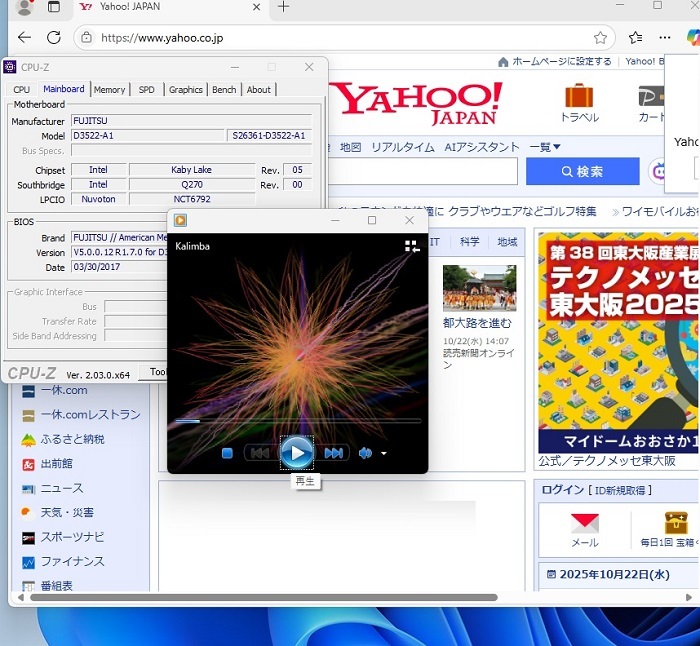Open the volume dropdown arrow beside the speaker

pos(384,454)
